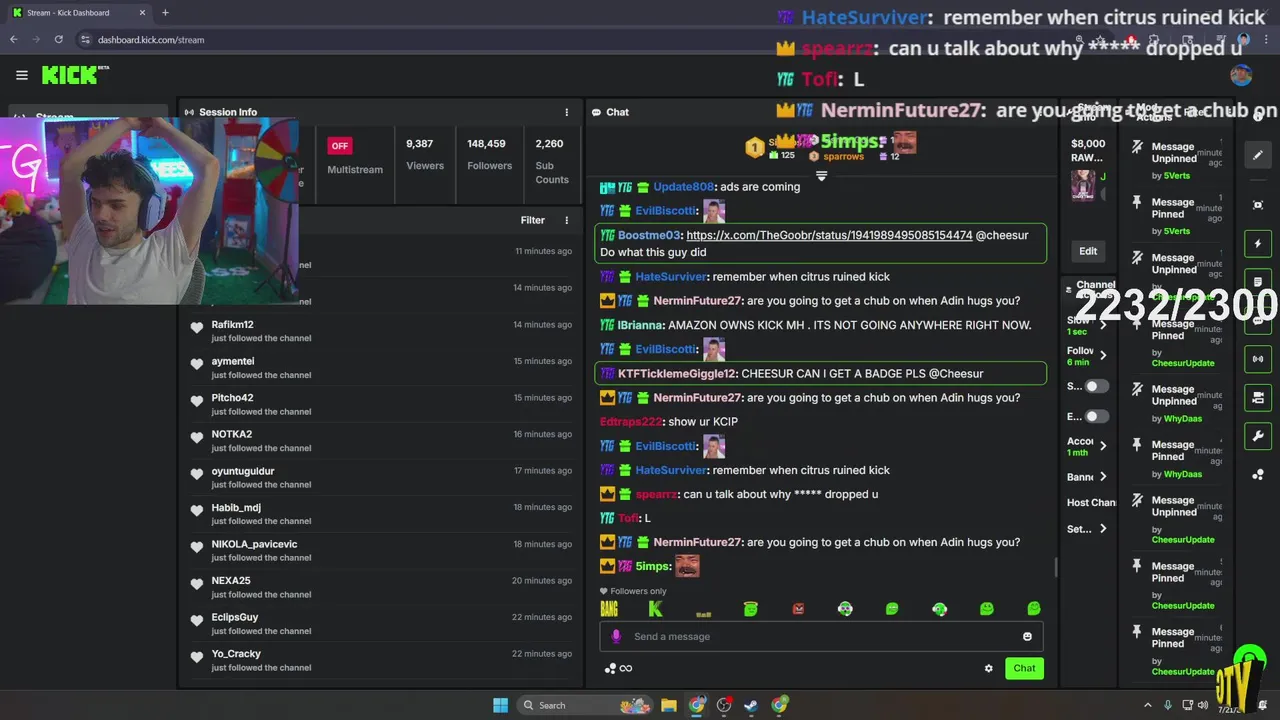Open activity feed three-dot menu
Viewport: 1280px width, 720px height.
566,220
